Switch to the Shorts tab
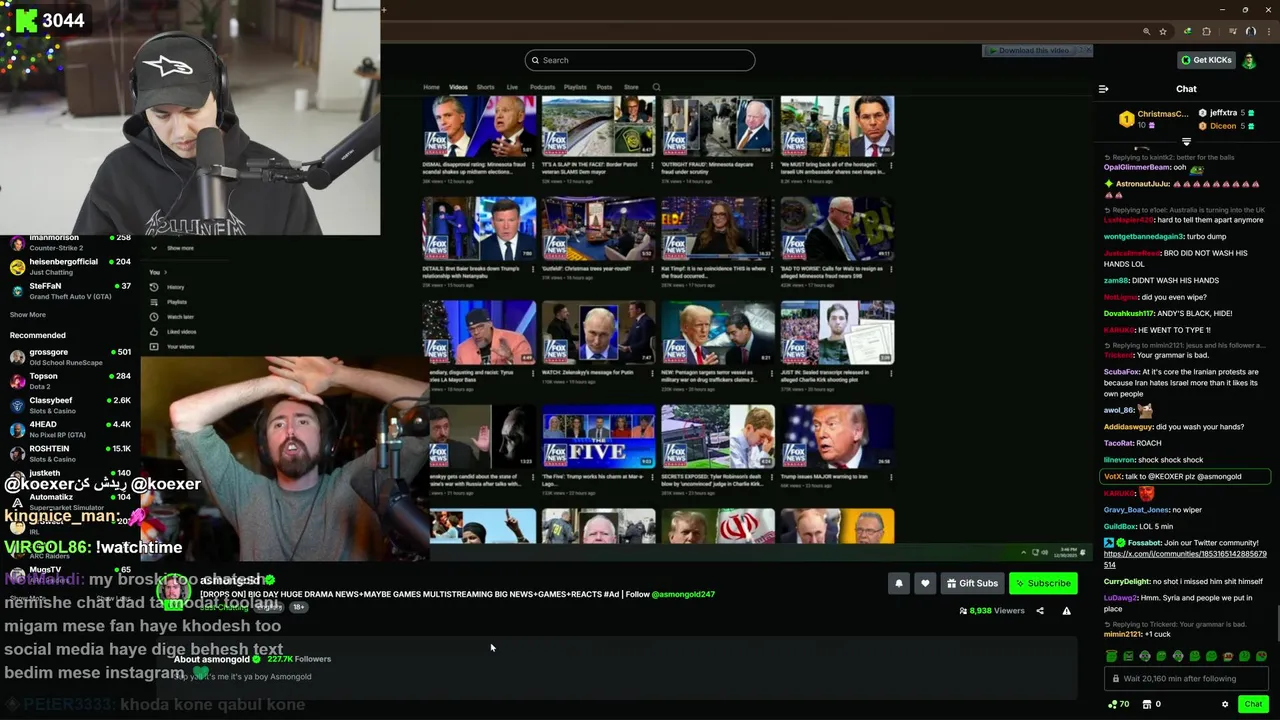 tap(485, 87)
